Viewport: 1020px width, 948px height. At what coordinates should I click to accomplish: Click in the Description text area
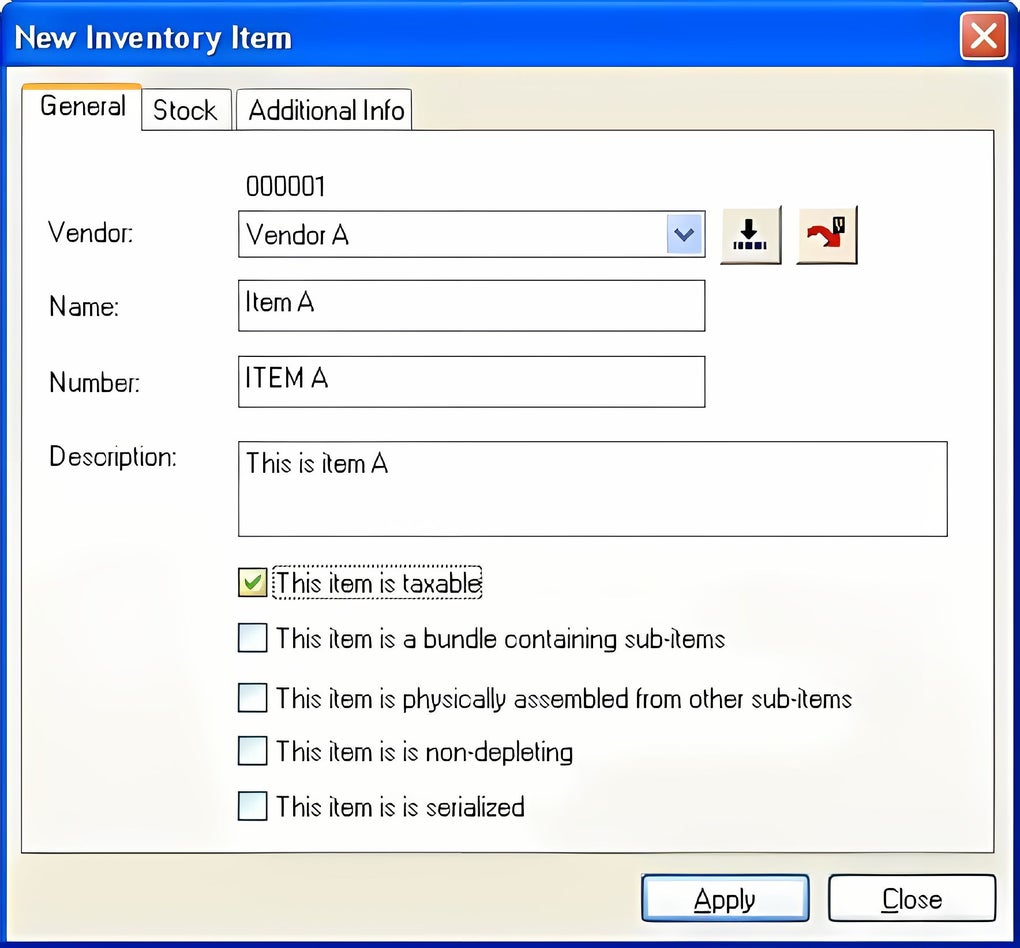[593, 489]
